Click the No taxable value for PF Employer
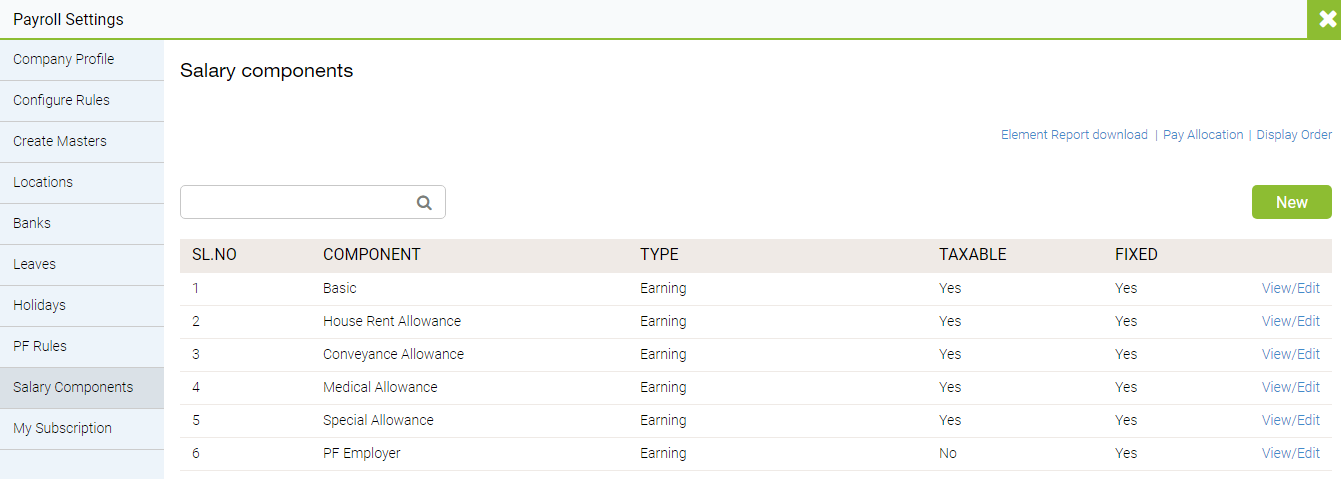The height and width of the screenshot is (479, 1341). pyautogui.click(x=948, y=453)
